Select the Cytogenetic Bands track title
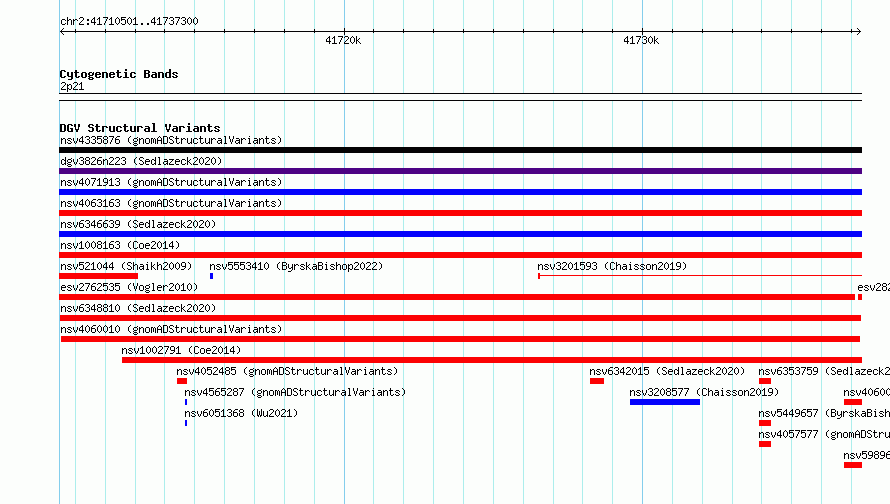 coord(119,74)
